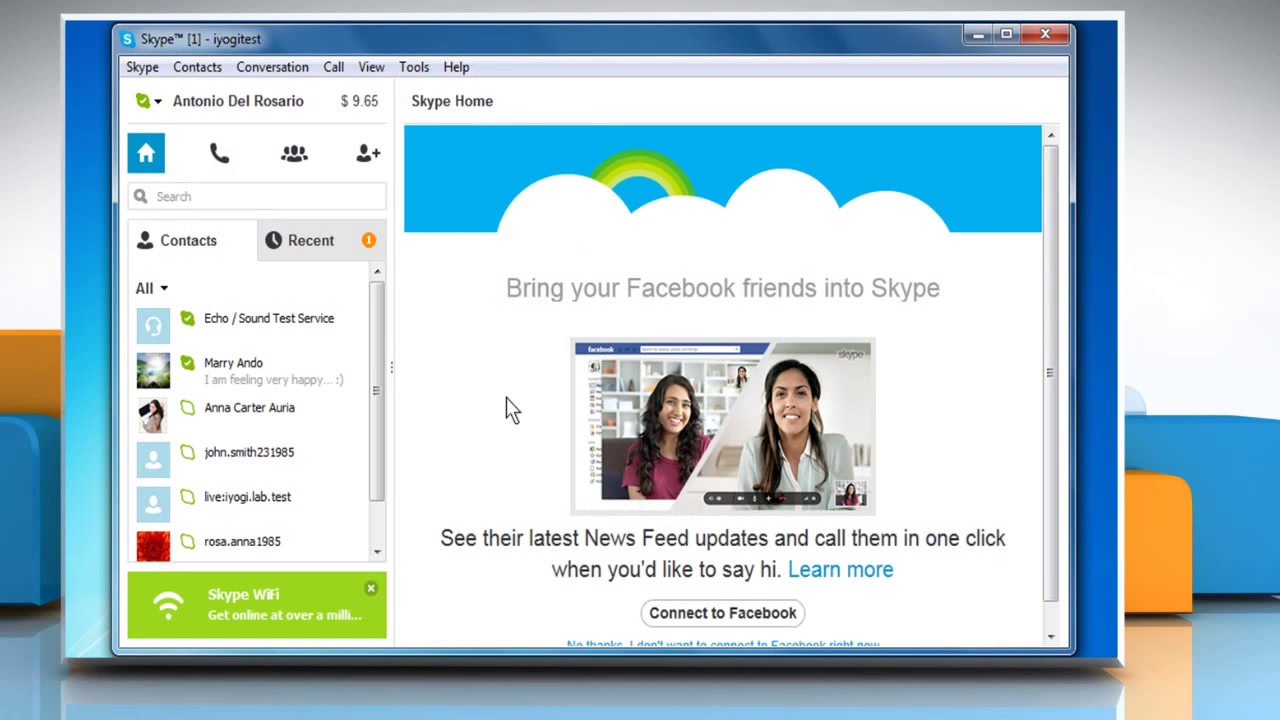Select john.smith231985 contact name
Screen dimensions: 1280x720
point(249,452)
